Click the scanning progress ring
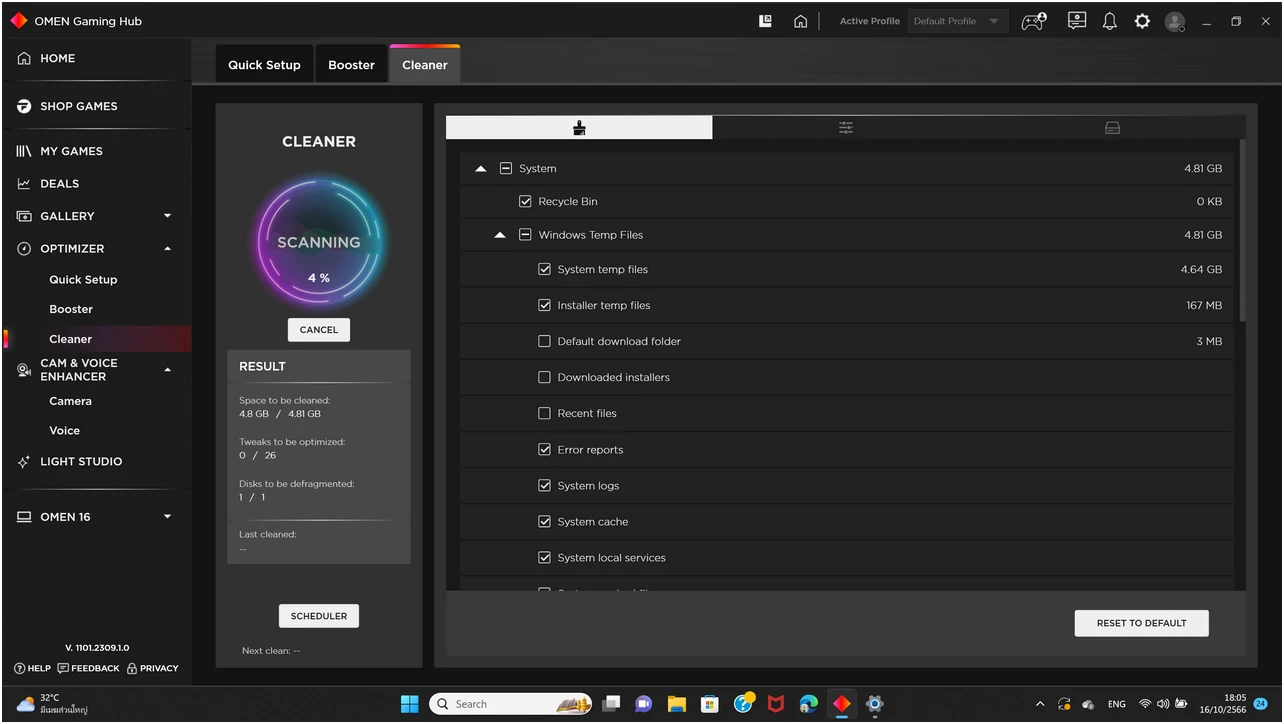This screenshot has width=1284, height=724. 319,240
